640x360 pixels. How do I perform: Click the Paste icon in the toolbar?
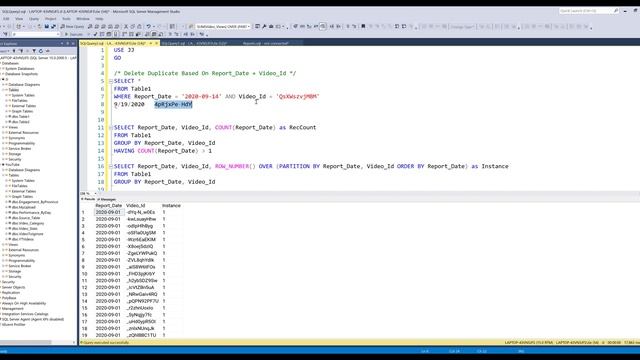coord(139,27)
